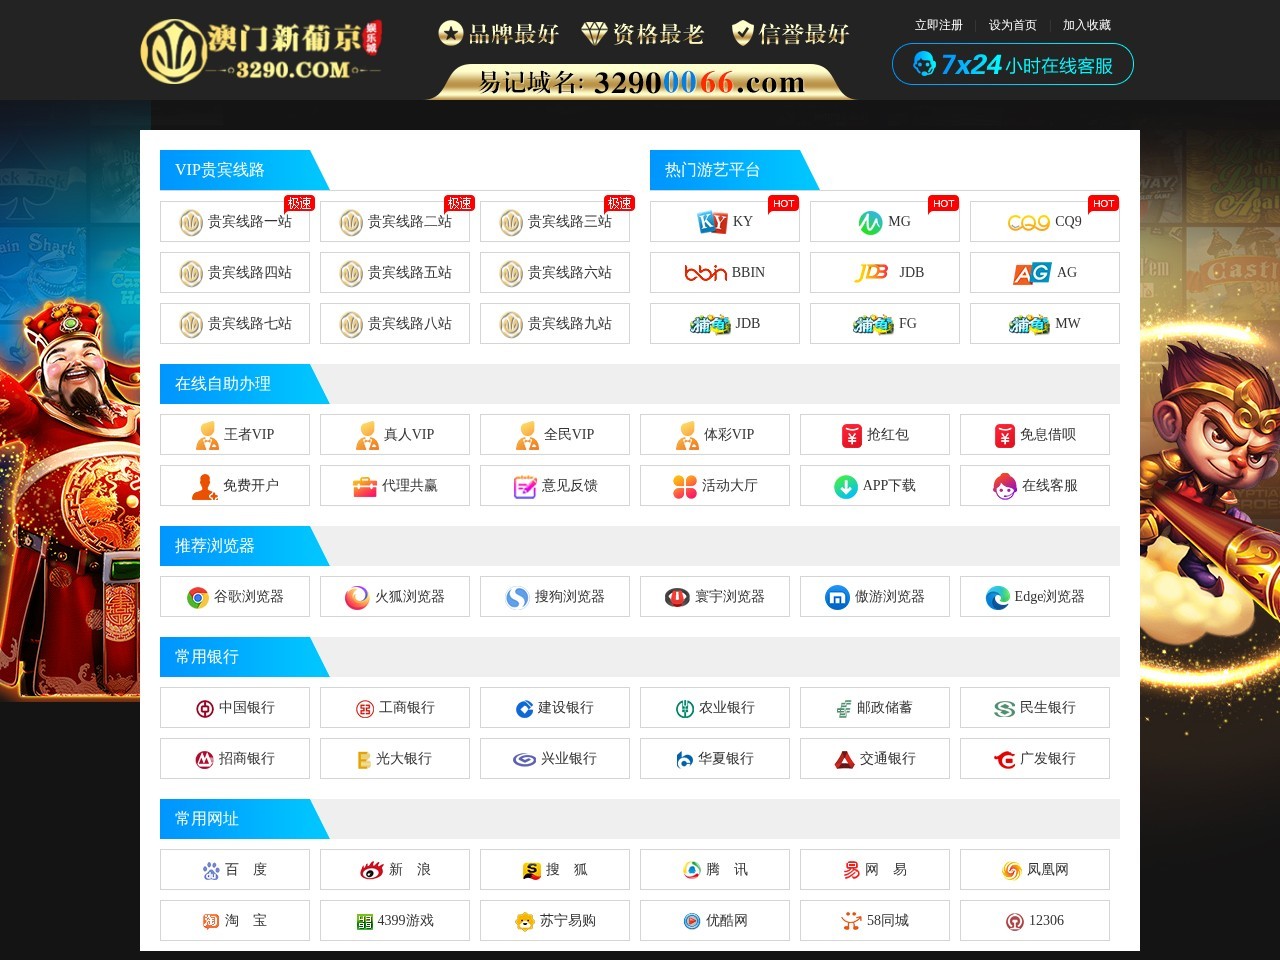This screenshot has width=1280, height=960.
Task: Select the 工商银行 link
Action: click(x=395, y=708)
